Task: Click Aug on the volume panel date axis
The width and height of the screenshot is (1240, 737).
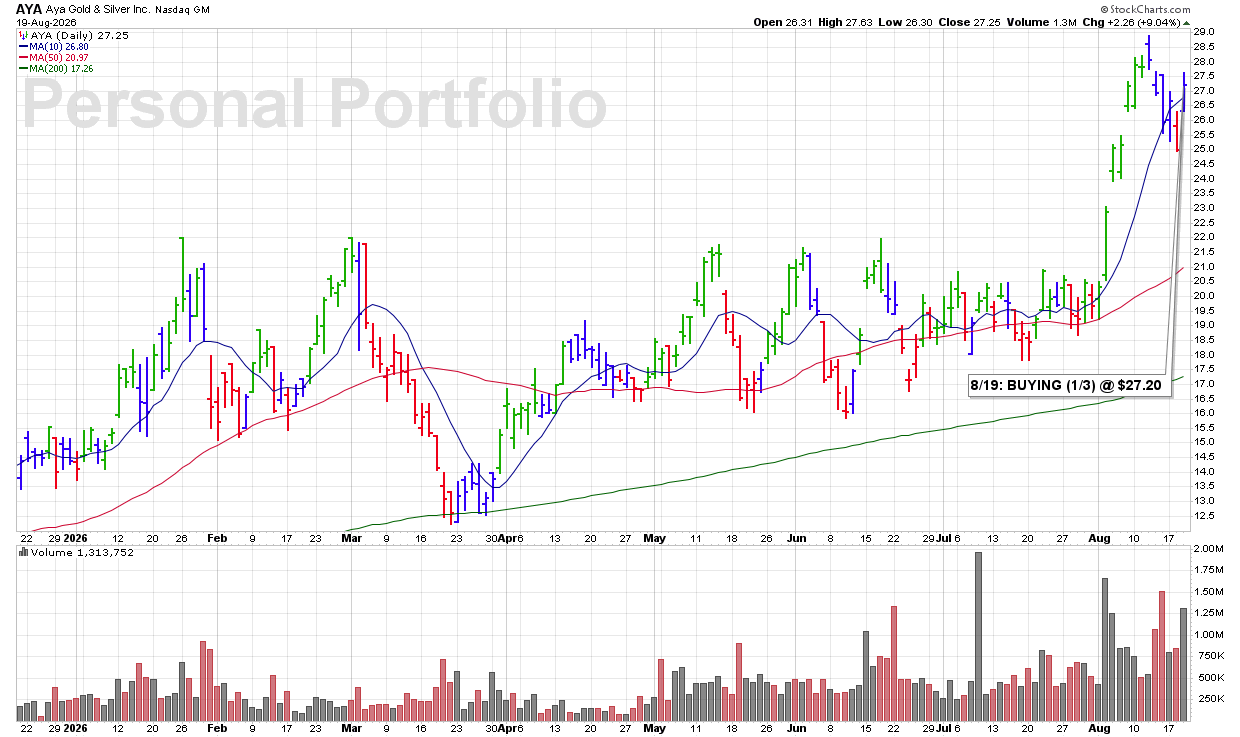Action: (1099, 729)
